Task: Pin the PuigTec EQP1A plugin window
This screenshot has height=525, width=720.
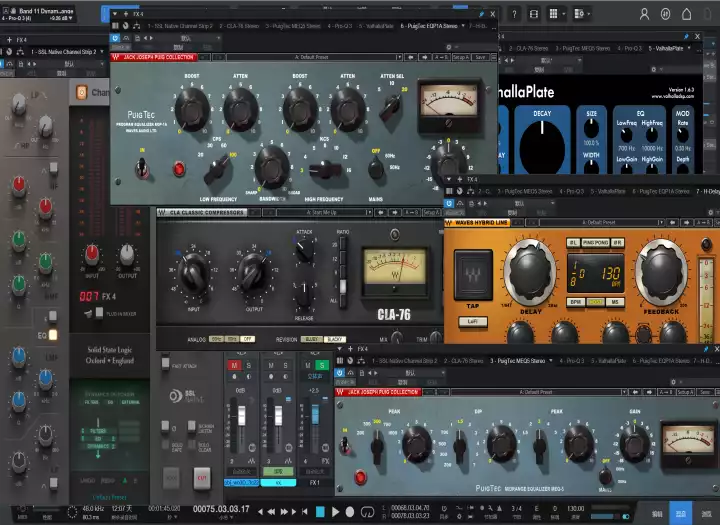Action: pos(481,14)
